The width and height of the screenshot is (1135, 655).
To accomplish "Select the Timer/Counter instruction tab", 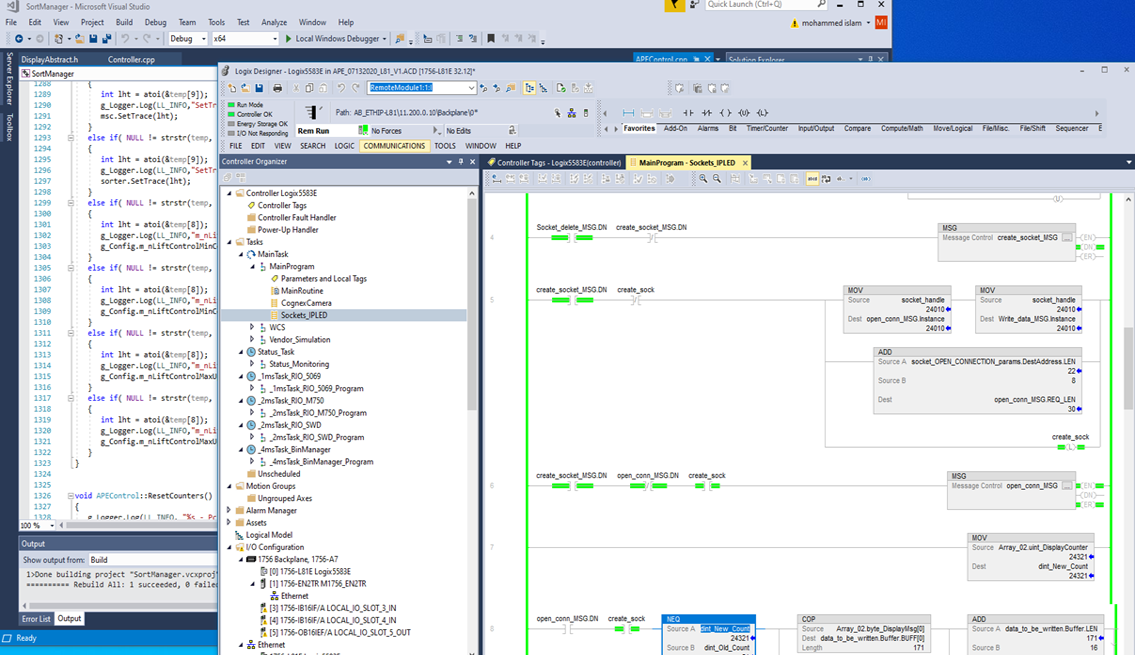I will point(767,128).
